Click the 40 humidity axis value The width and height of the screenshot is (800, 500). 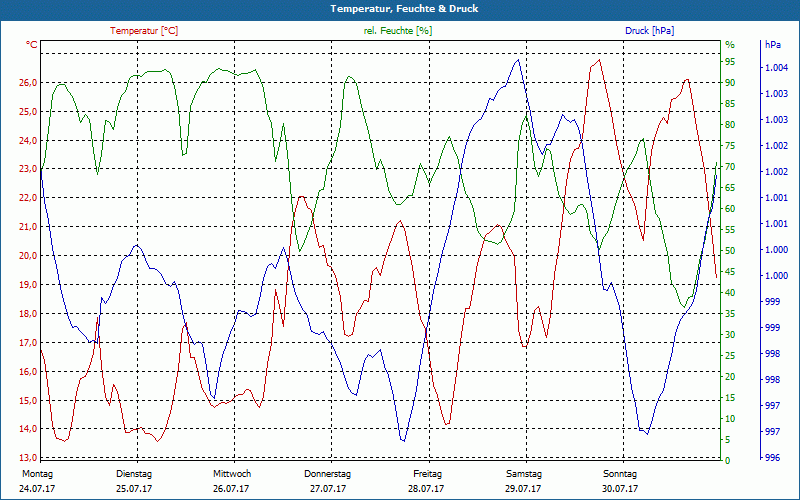pyautogui.click(x=730, y=293)
